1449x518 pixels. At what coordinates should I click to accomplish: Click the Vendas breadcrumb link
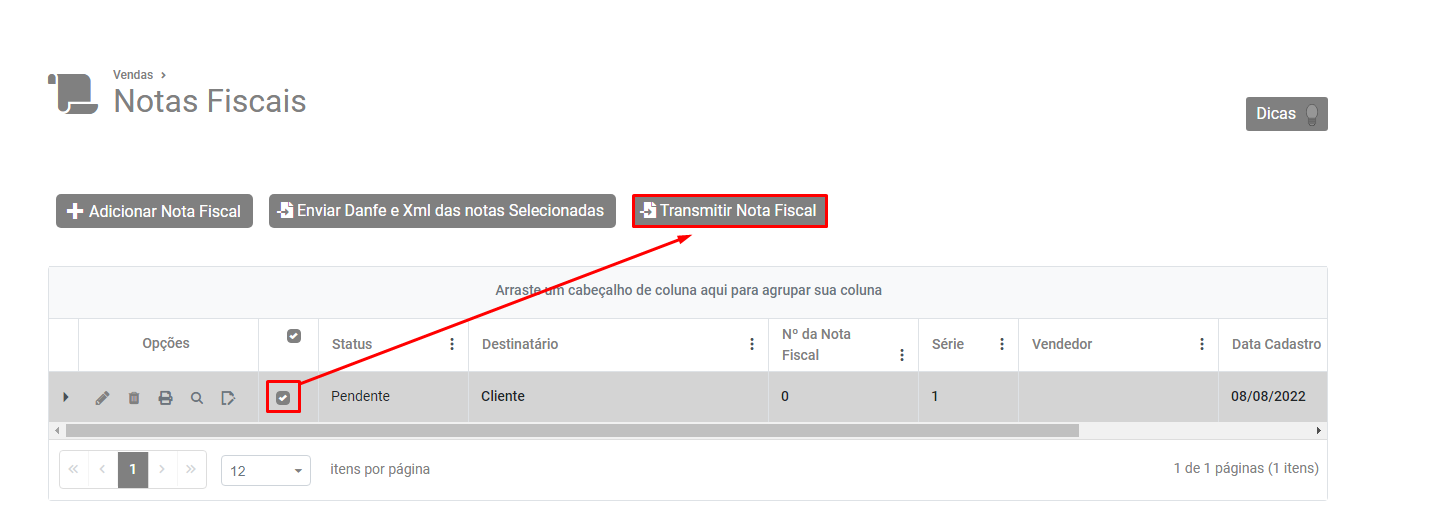[133, 75]
